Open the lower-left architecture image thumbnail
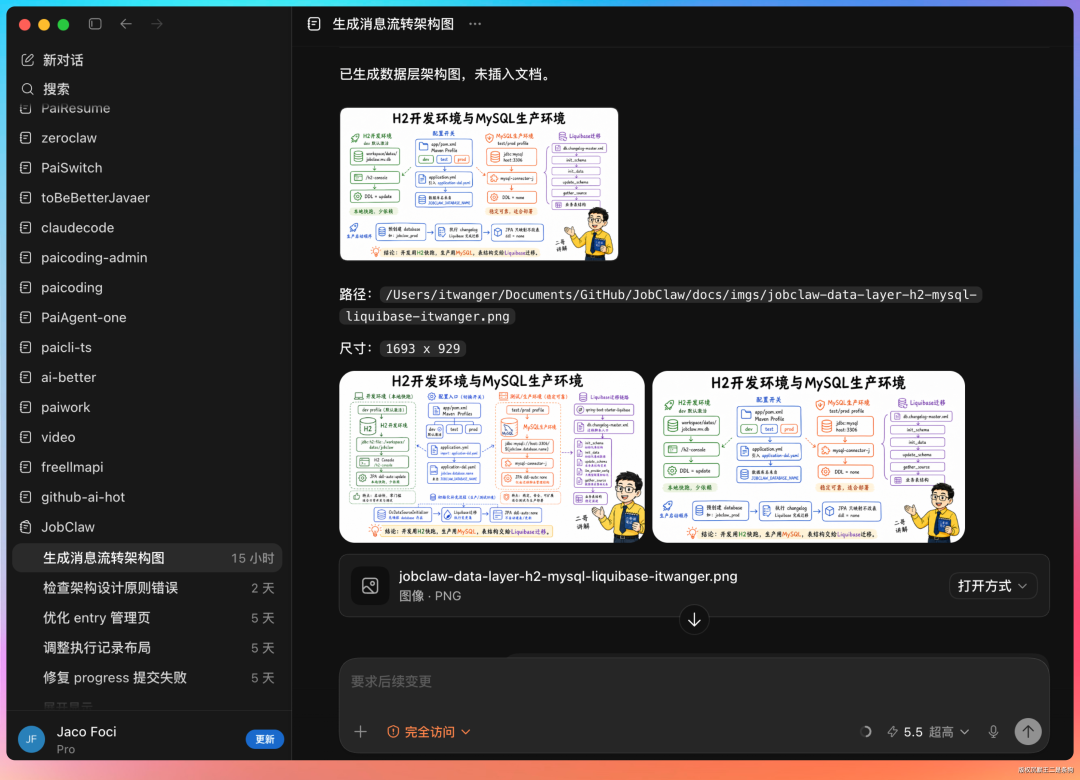Viewport: 1080px width, 780px height. [492, 457]
